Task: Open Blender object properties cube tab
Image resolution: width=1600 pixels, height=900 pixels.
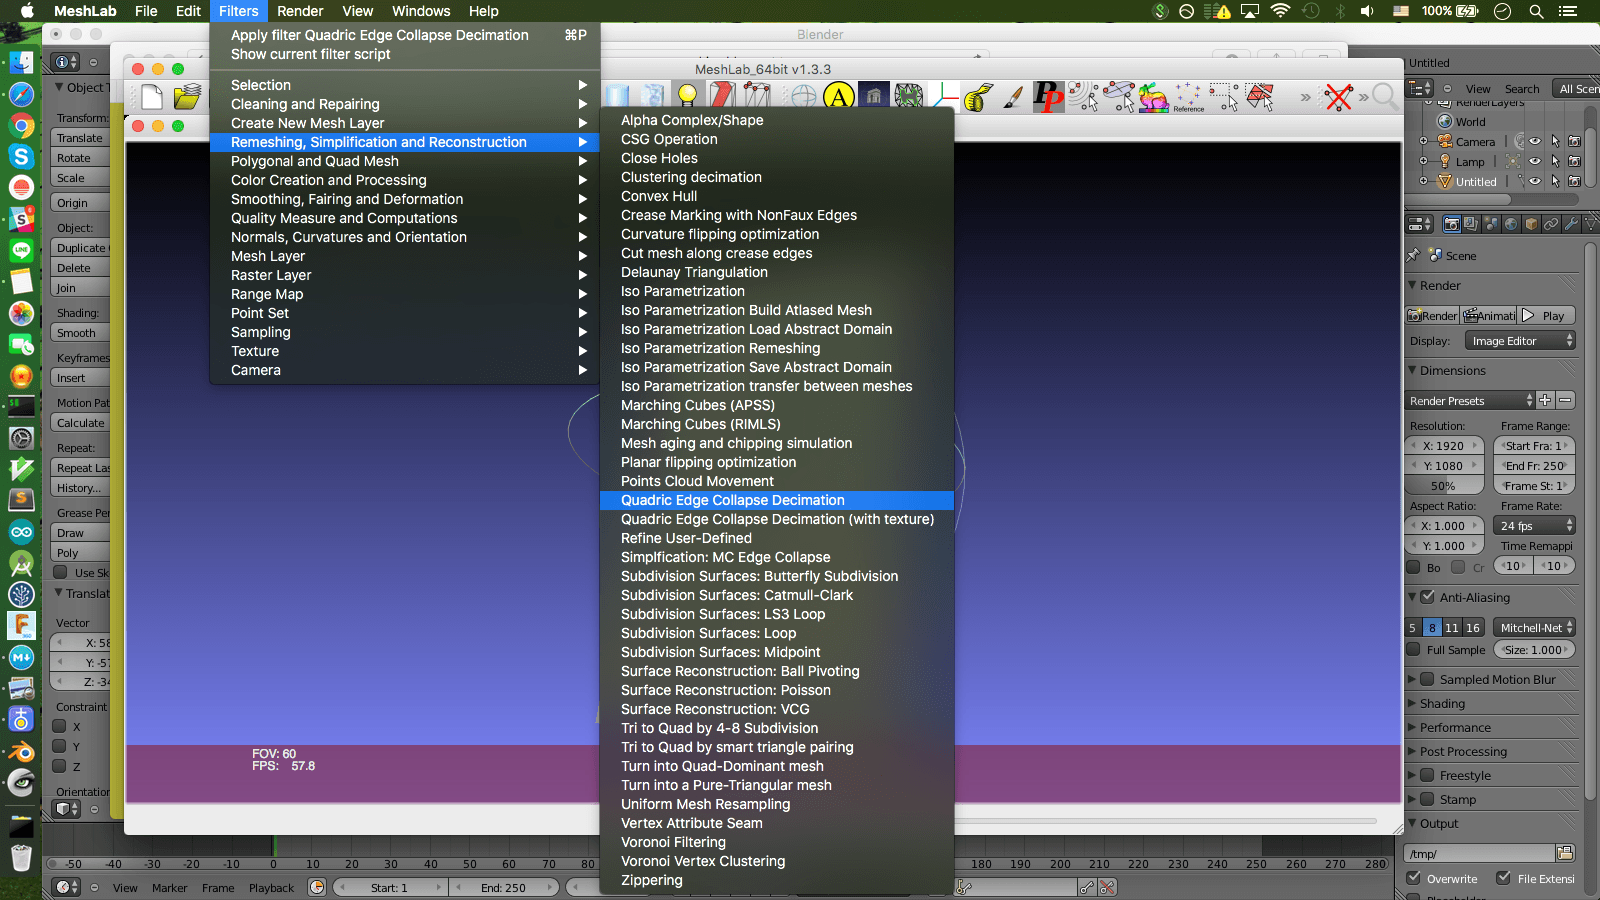Action: coord(1531,224)
